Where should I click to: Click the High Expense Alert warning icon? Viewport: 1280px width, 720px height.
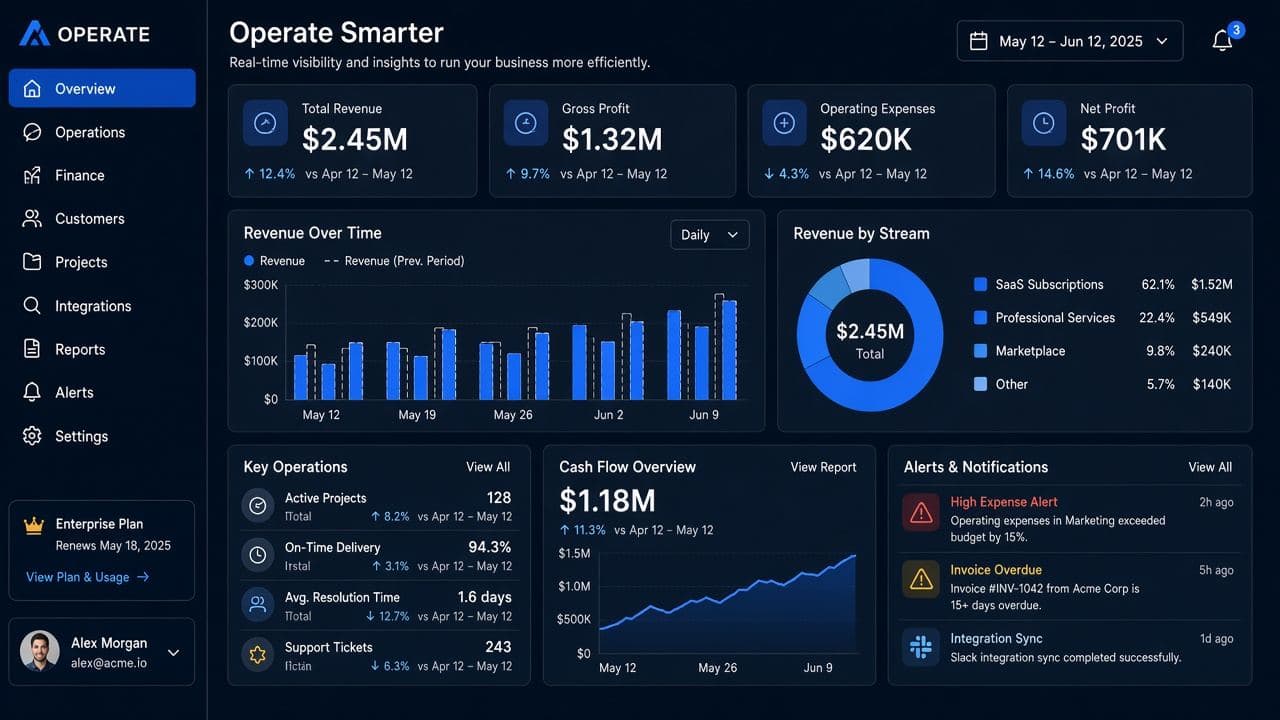(x=921, y=512)
